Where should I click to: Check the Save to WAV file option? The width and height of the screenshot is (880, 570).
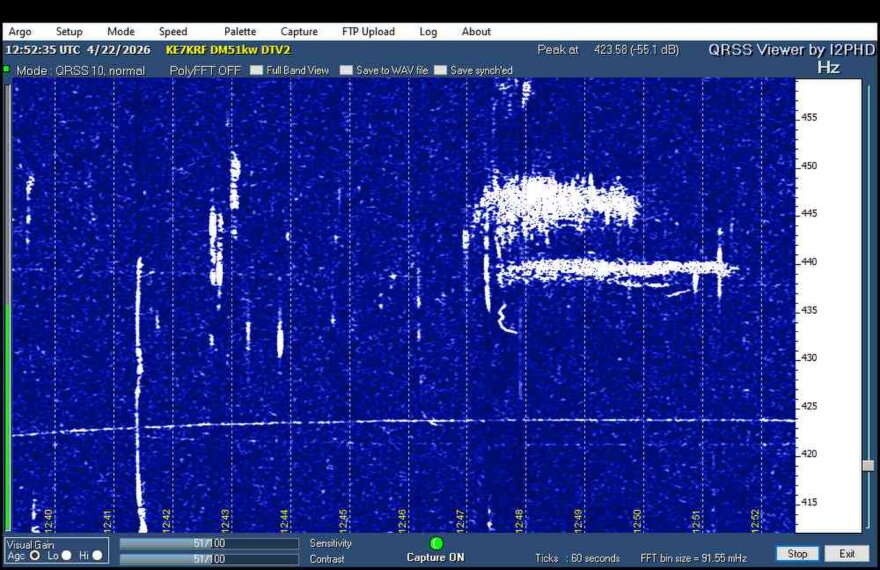click(x=346, y=71)
